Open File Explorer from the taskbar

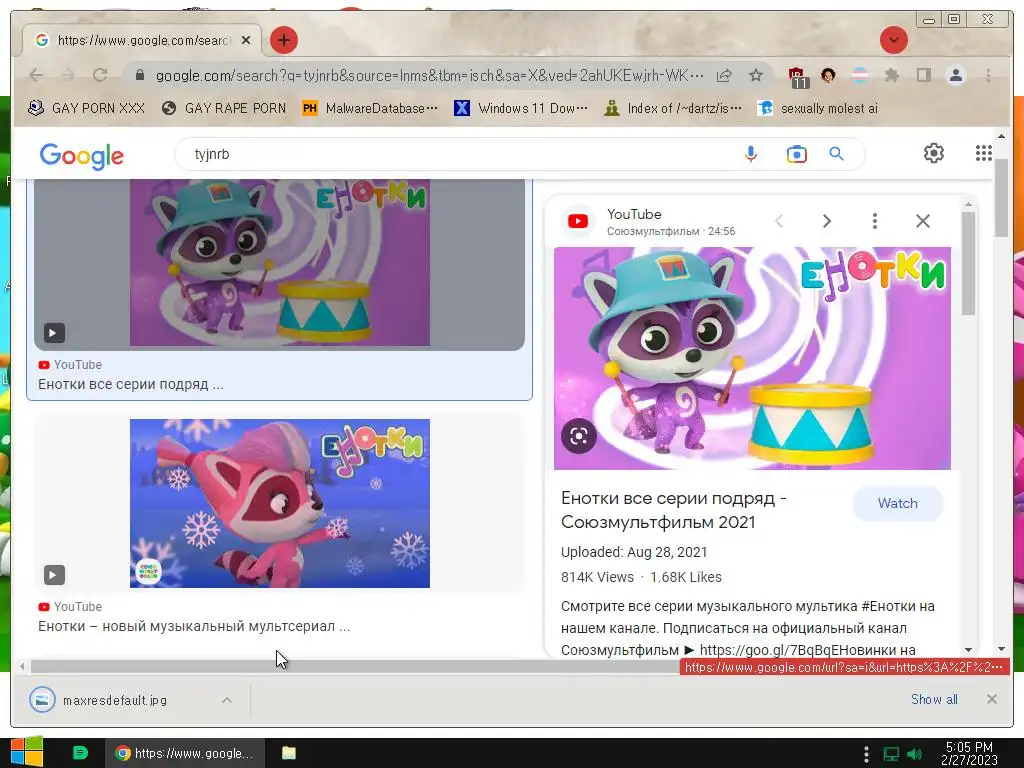[289, 753]
